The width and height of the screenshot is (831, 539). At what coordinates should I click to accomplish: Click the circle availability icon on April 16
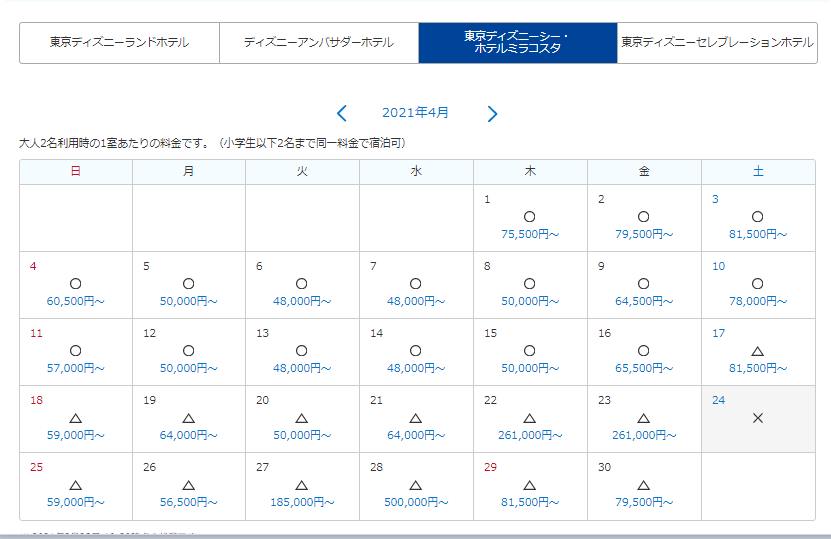tap(643, 351)
